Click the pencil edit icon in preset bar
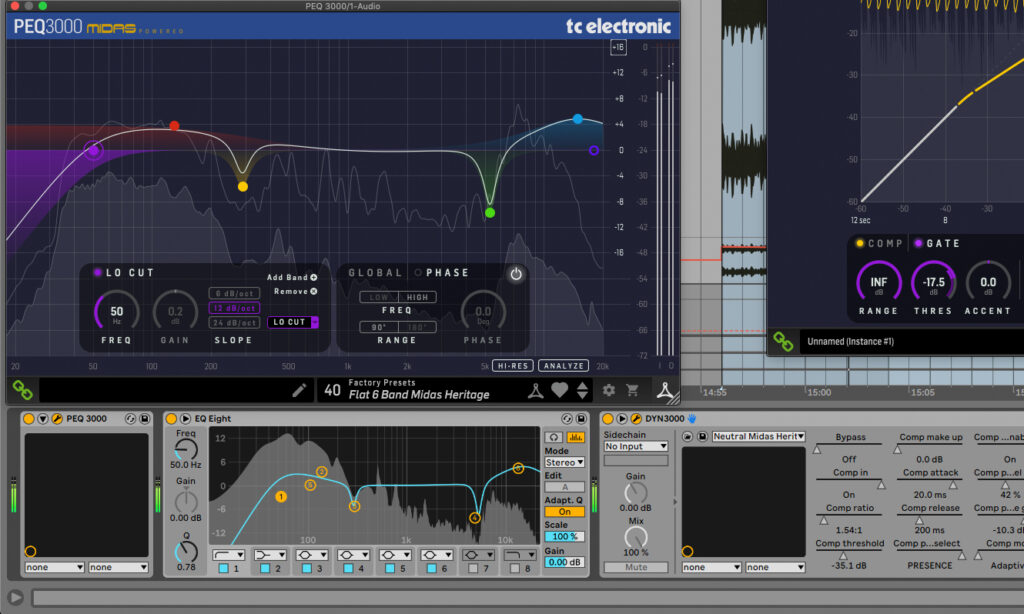This screenshot has height=614, width=1024. click(299, 390)
